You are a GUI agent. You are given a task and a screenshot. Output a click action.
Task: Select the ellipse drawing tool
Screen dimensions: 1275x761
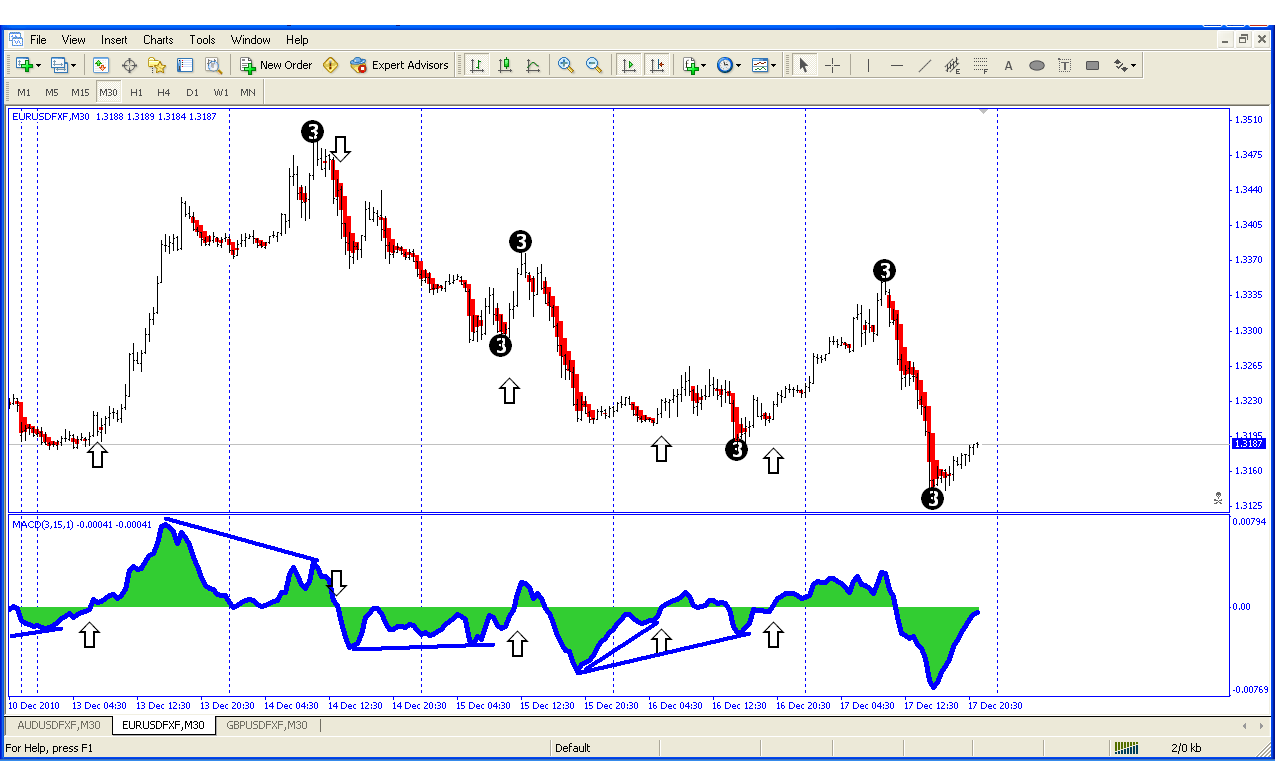pos(1037,65)
